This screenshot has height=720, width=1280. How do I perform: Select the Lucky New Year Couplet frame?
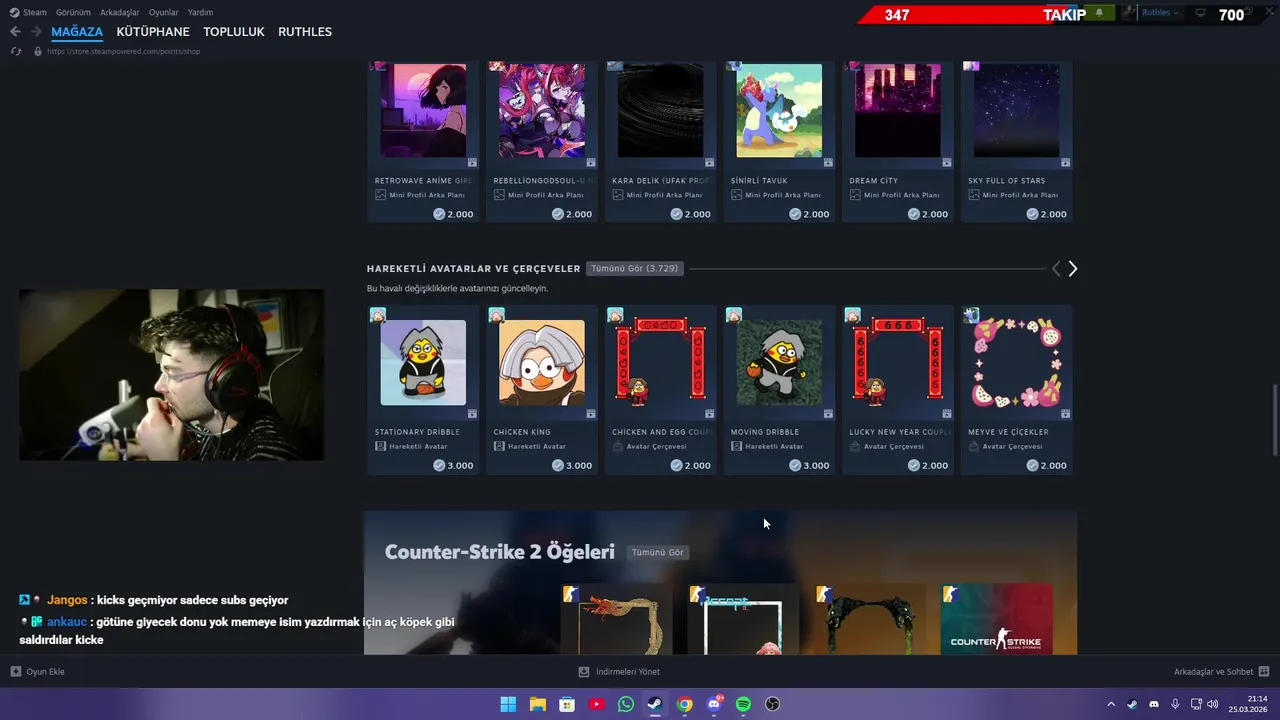[898, 362]
